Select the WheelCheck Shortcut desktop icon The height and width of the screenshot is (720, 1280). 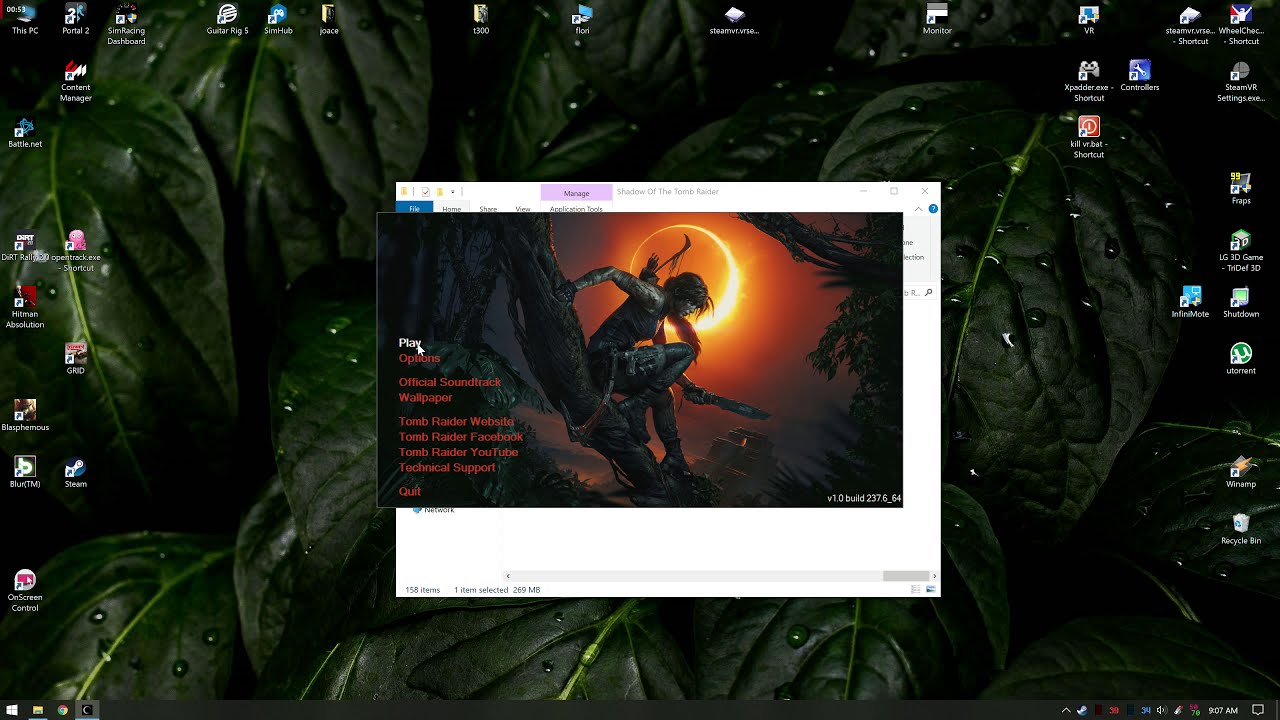click(x=1241, y=25)
